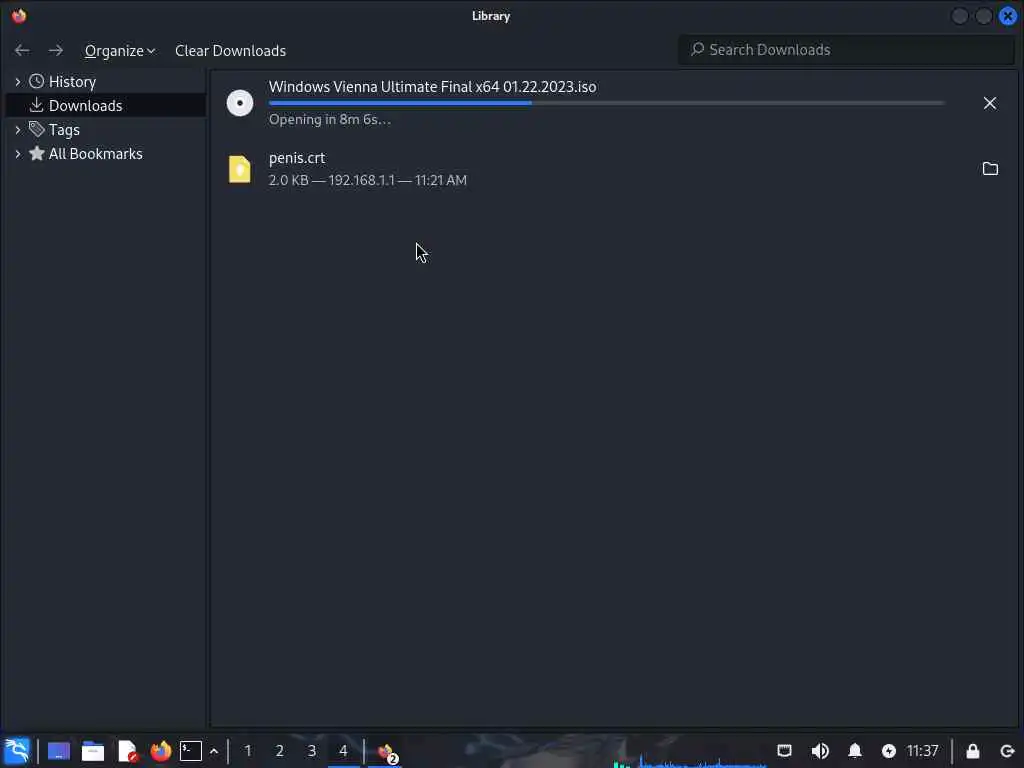Open the terminal emulator from the taskbar
The height and width of the screenshot is (768, 1024).
tap(191, 751)
